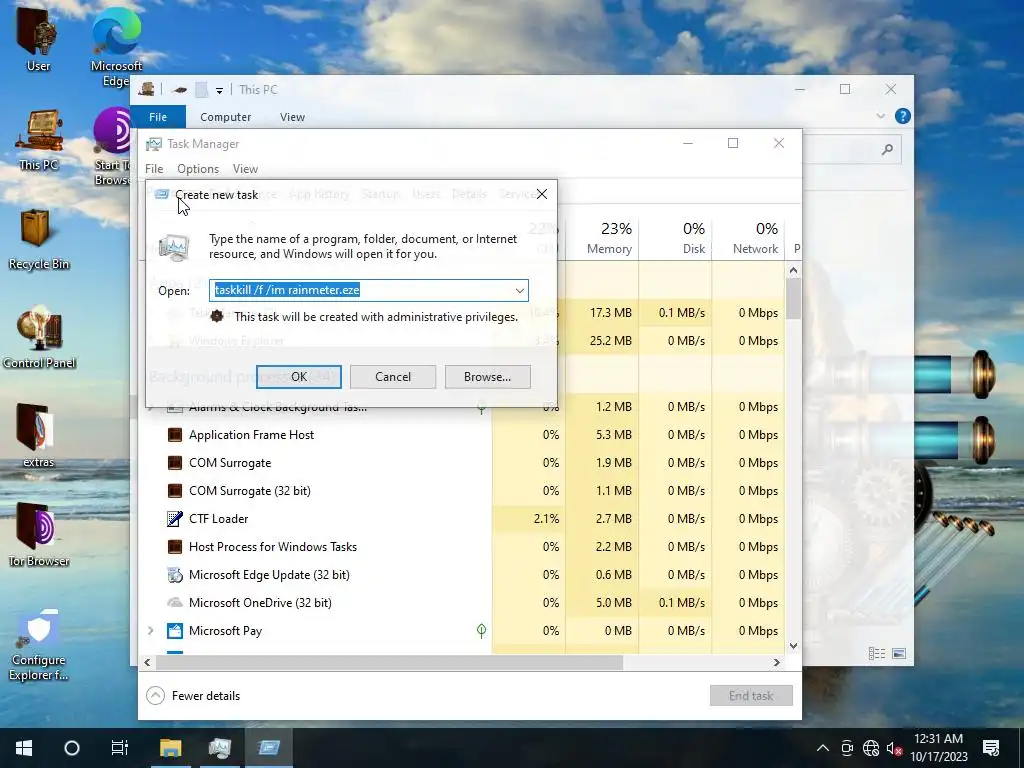Open Task Manager View menu
1024x768 pixels.
245,168
